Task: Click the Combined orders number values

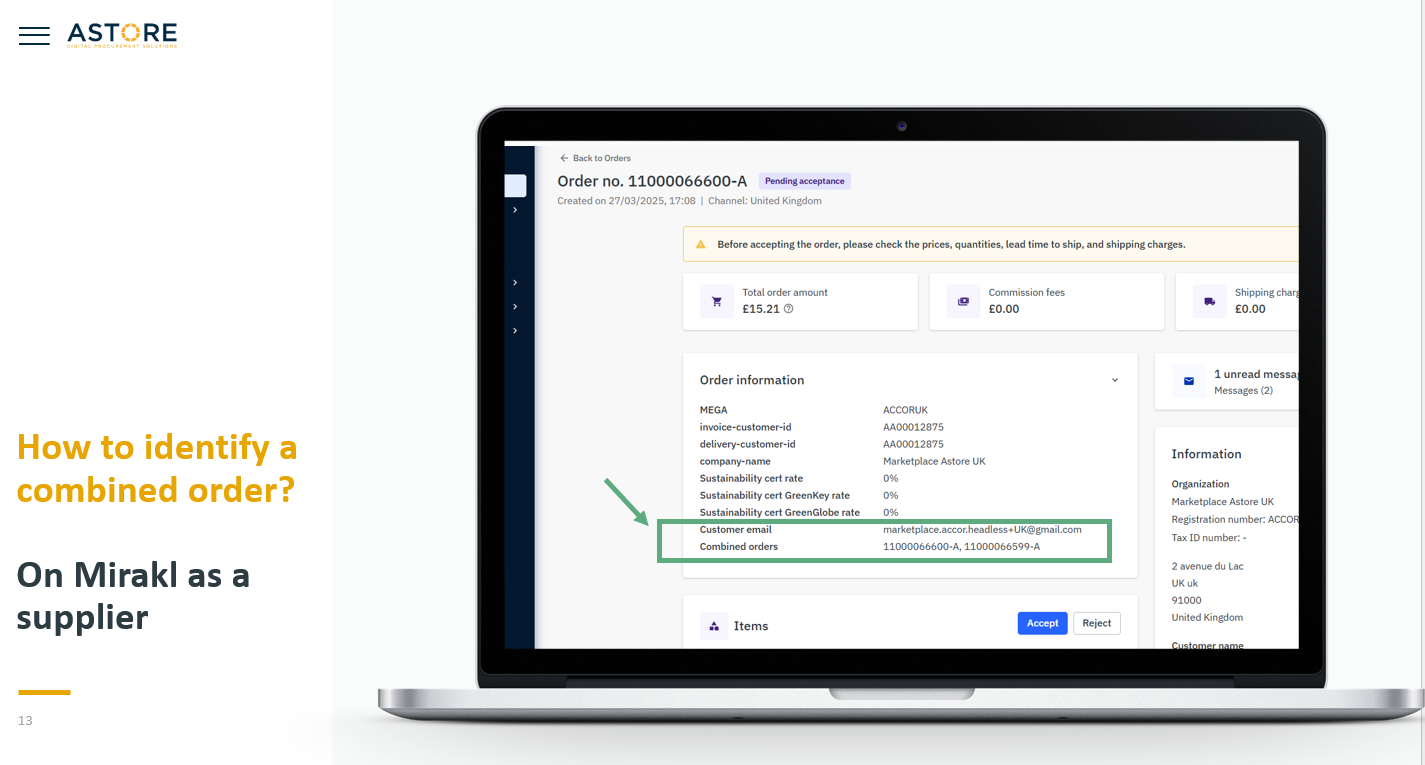Action: [x=961, y=546]
